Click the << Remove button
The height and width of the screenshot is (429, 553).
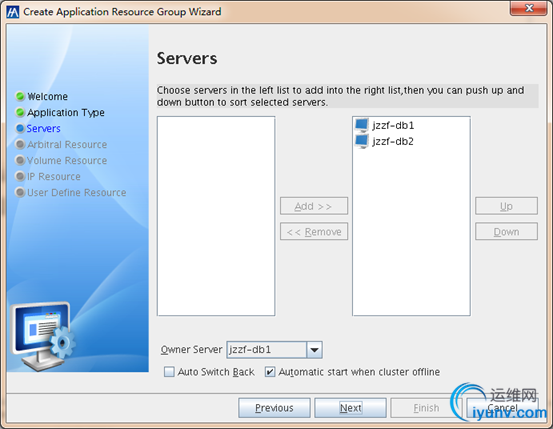click(314, 231)
